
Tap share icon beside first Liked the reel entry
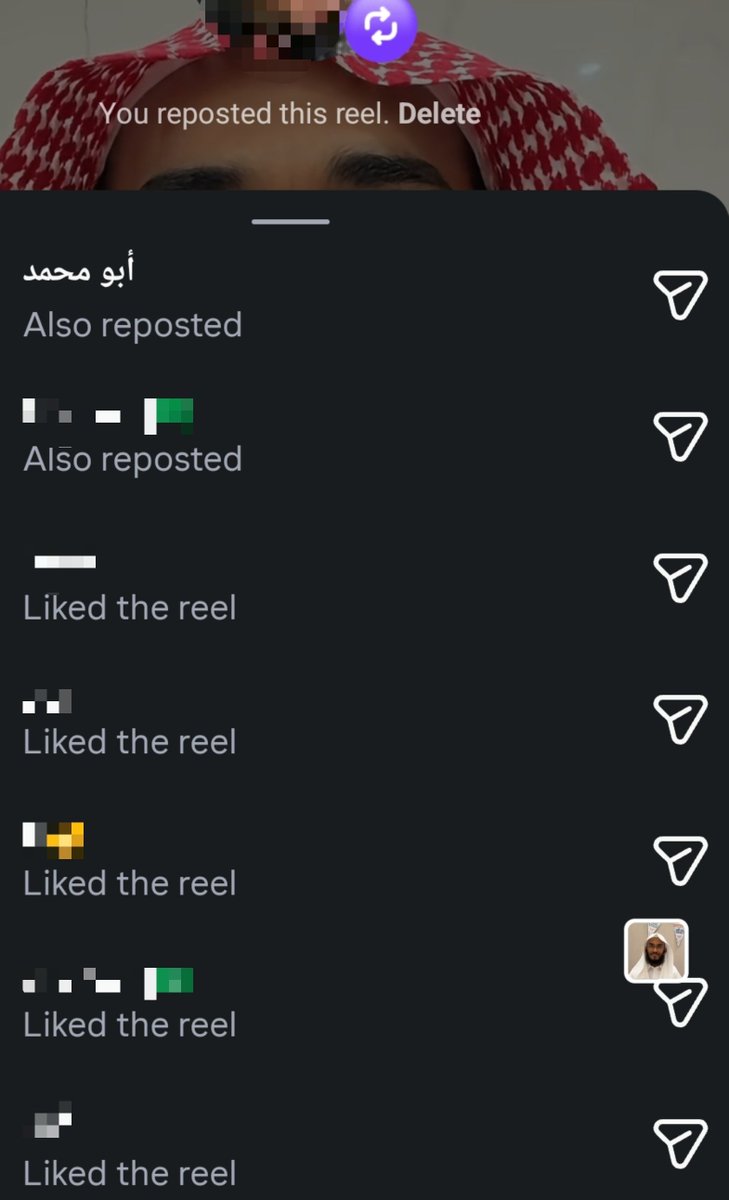point(680,578)
